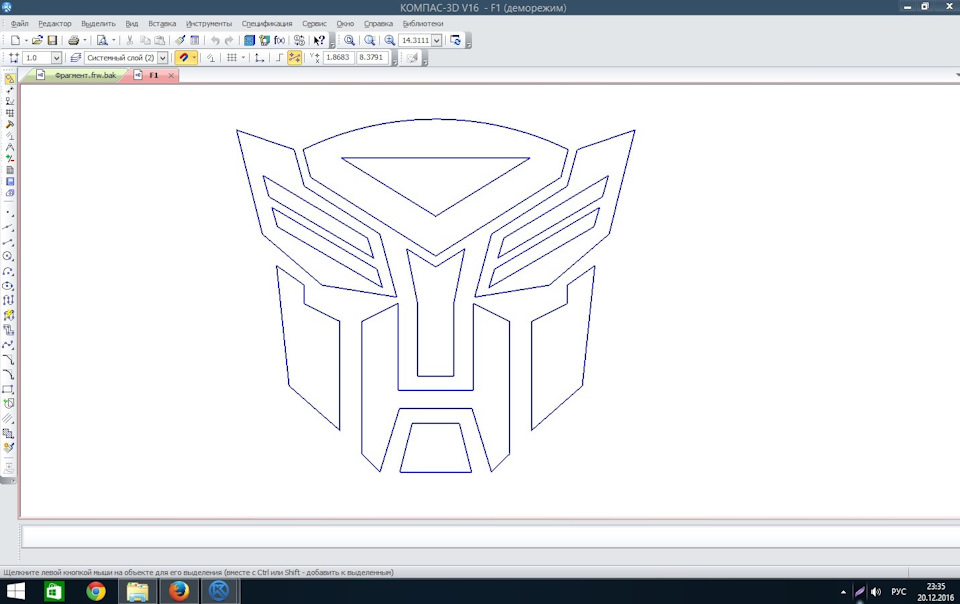Expand the Системный слой (2) layer dropdown
The width and height of the screenshot is (960, 604).
coord(163,58)
